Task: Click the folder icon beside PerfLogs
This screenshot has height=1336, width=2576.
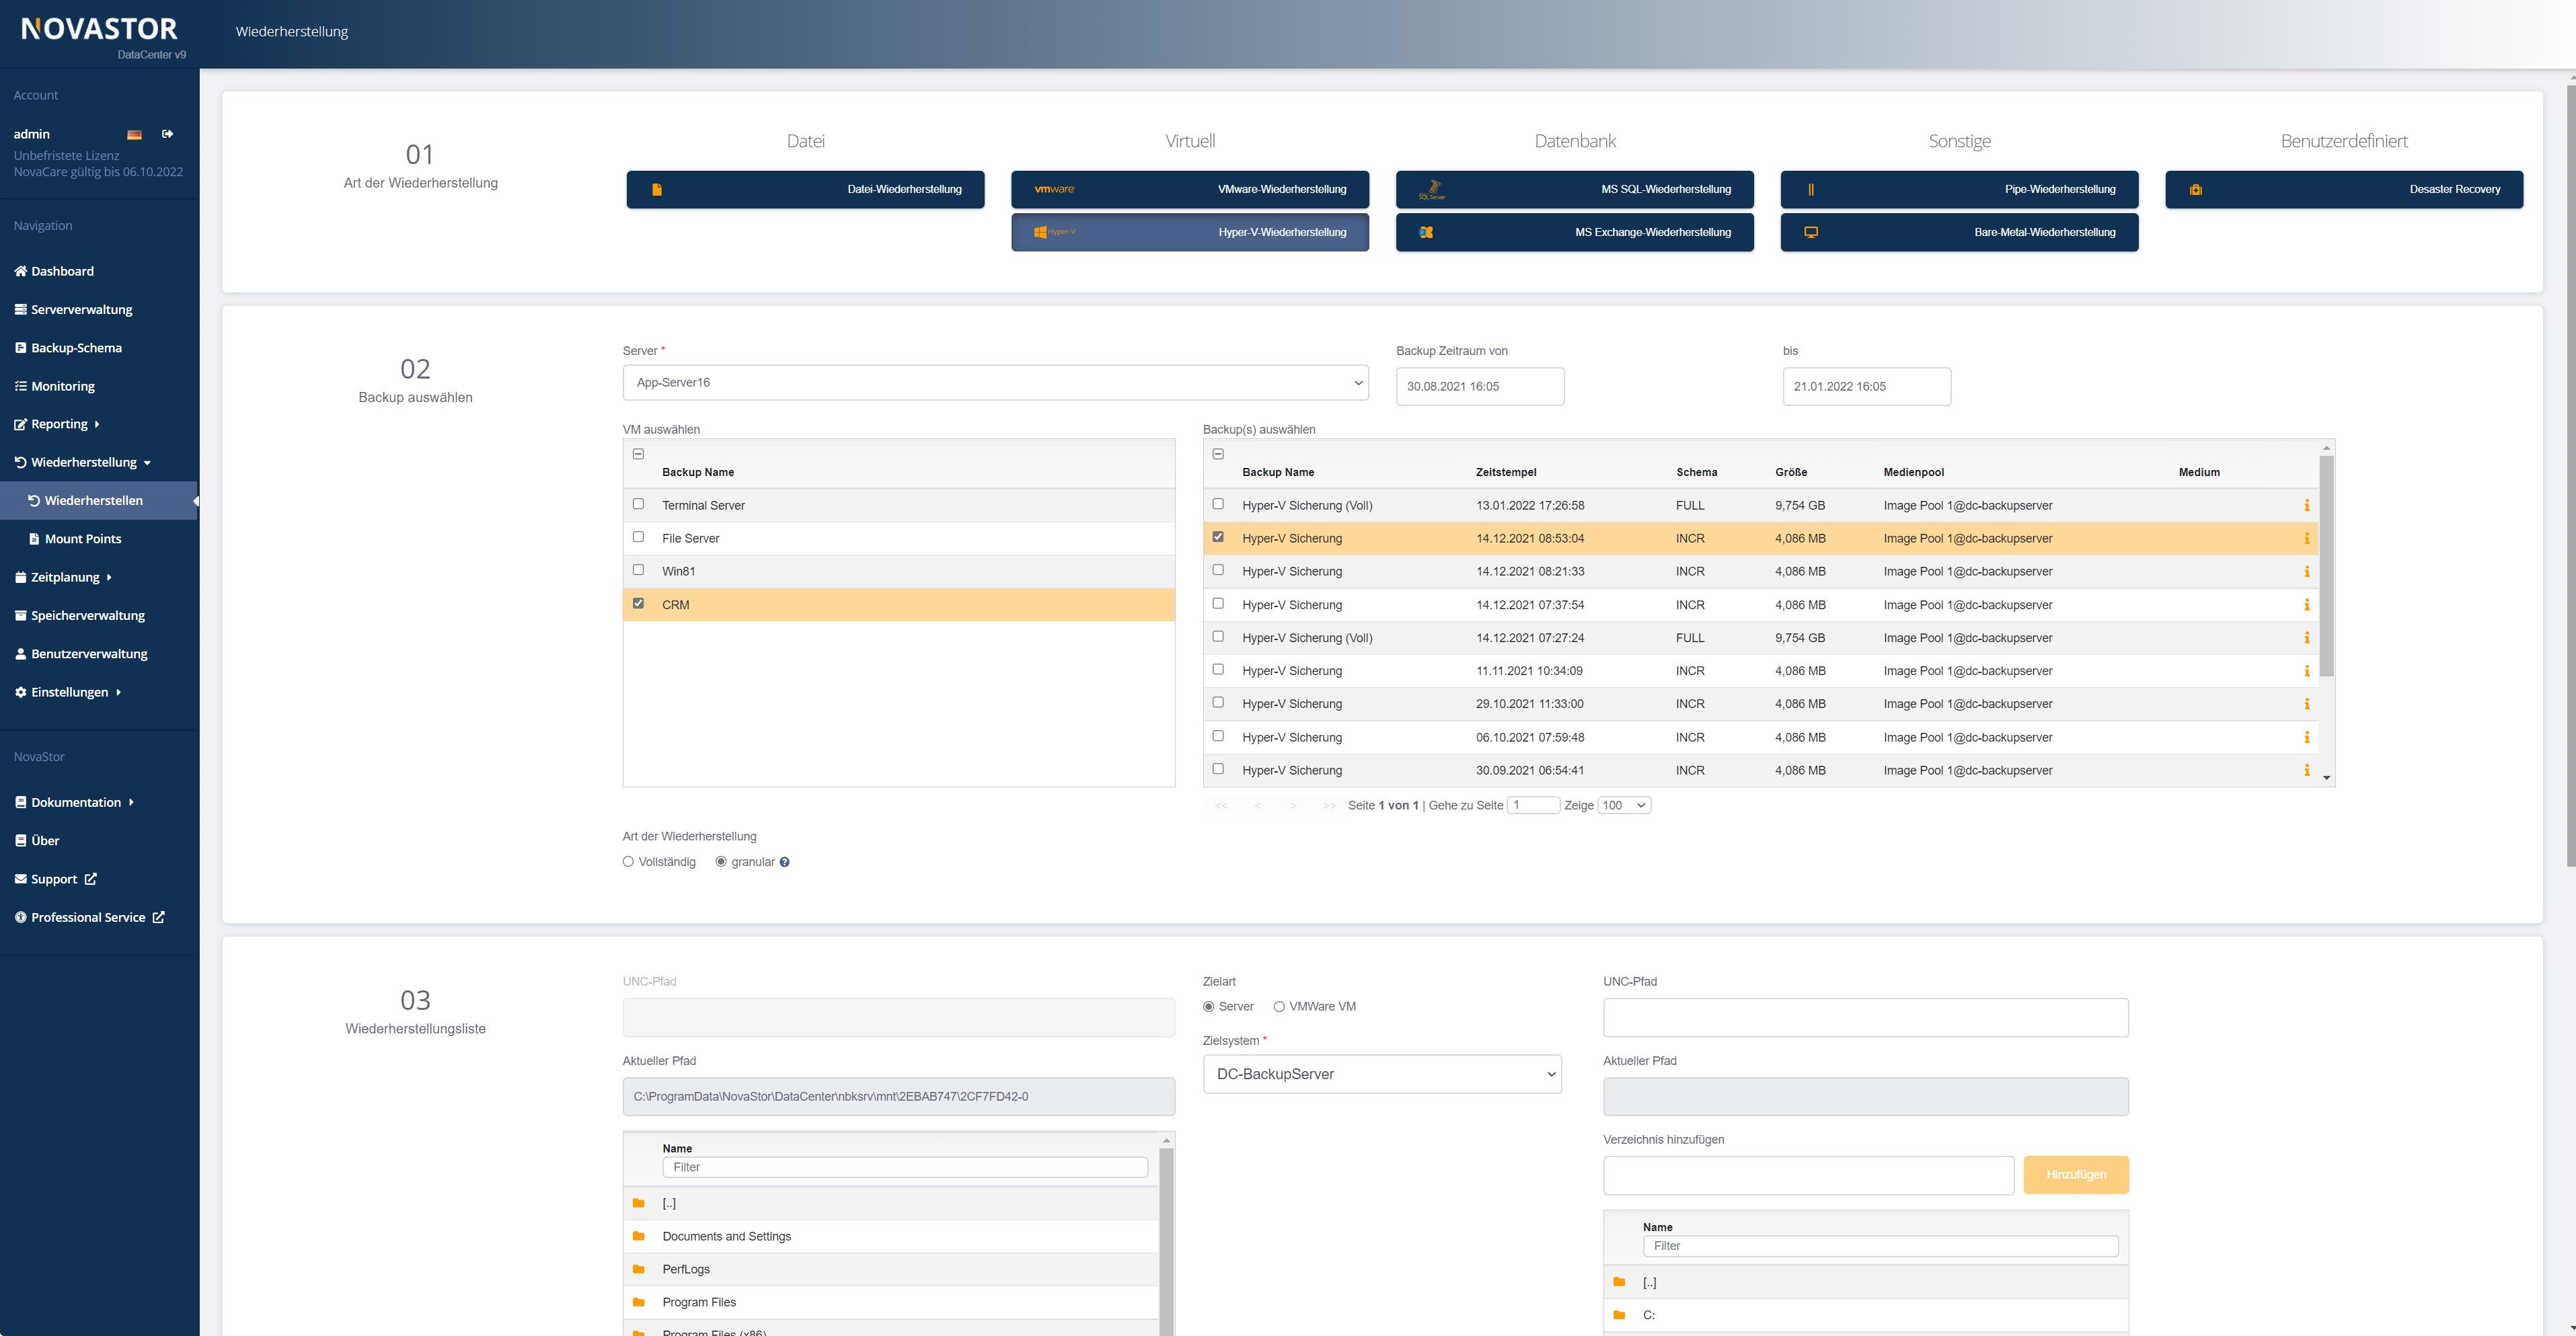Action: (638, 1269)
